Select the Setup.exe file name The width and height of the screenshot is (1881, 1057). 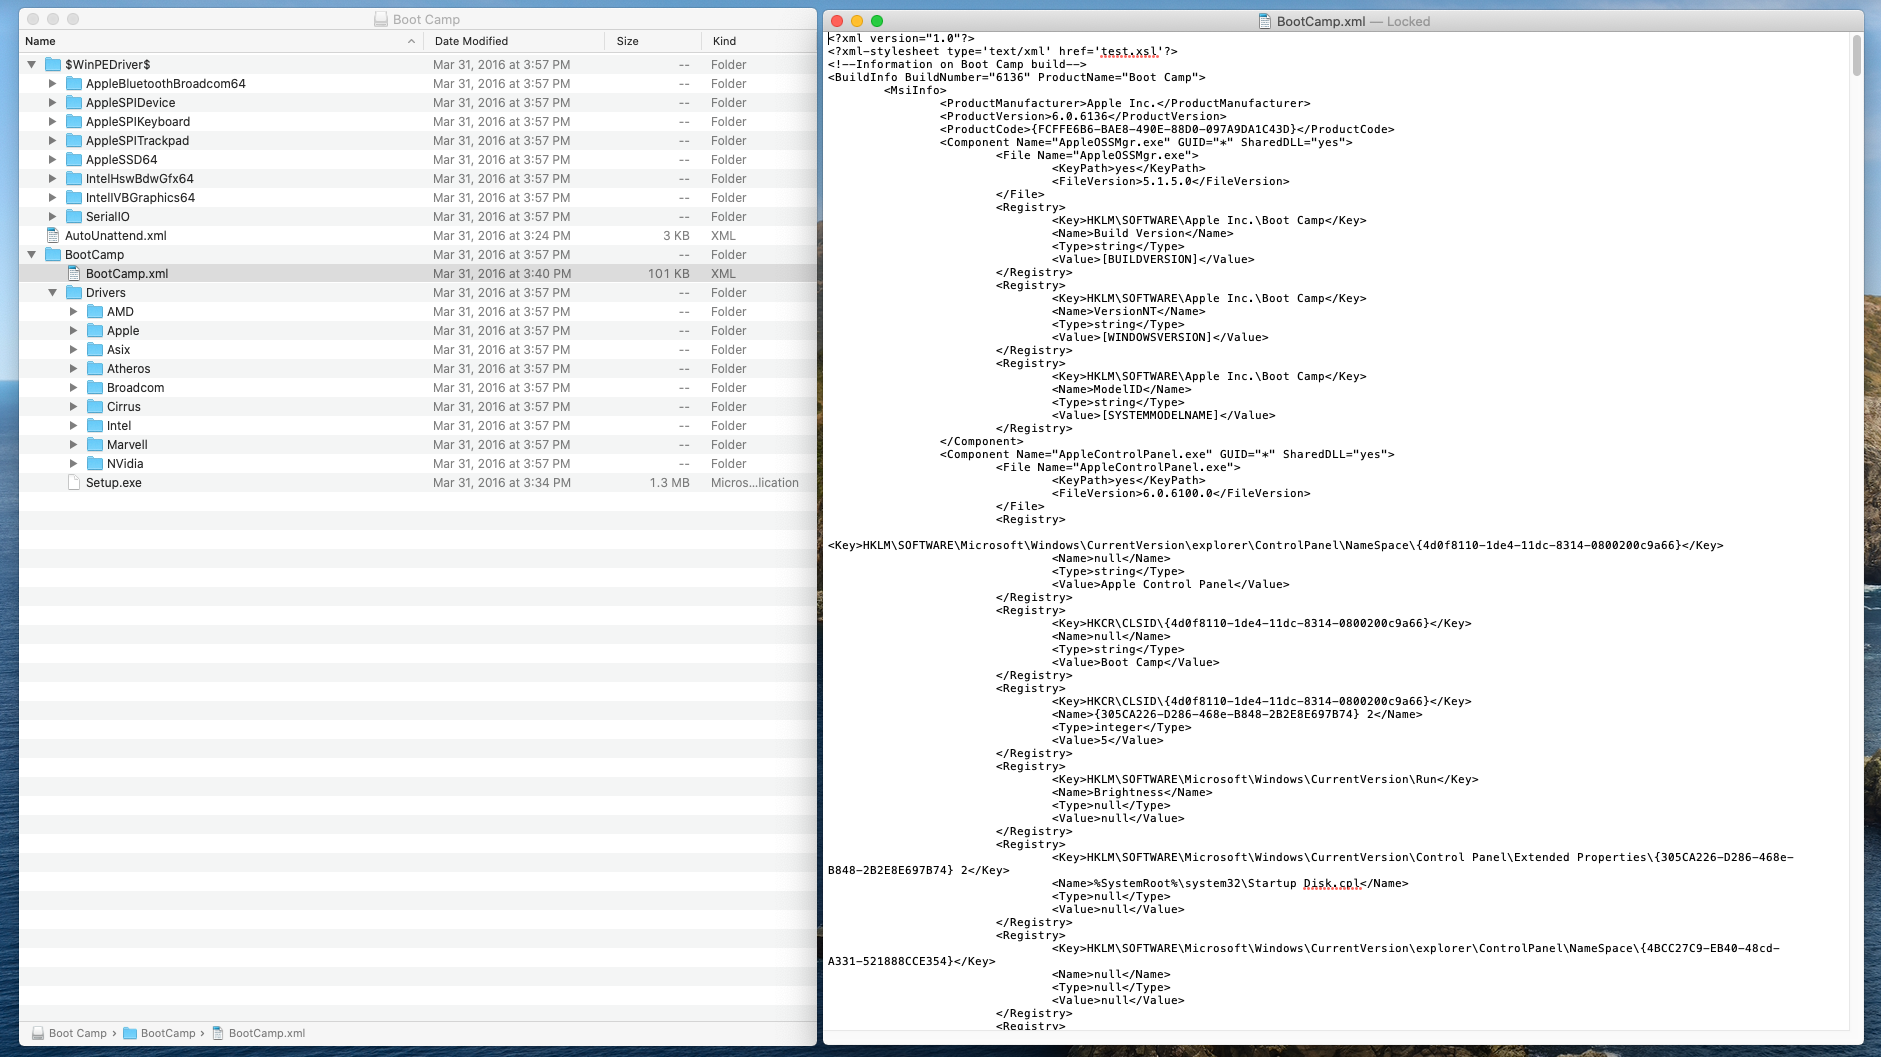114,483
